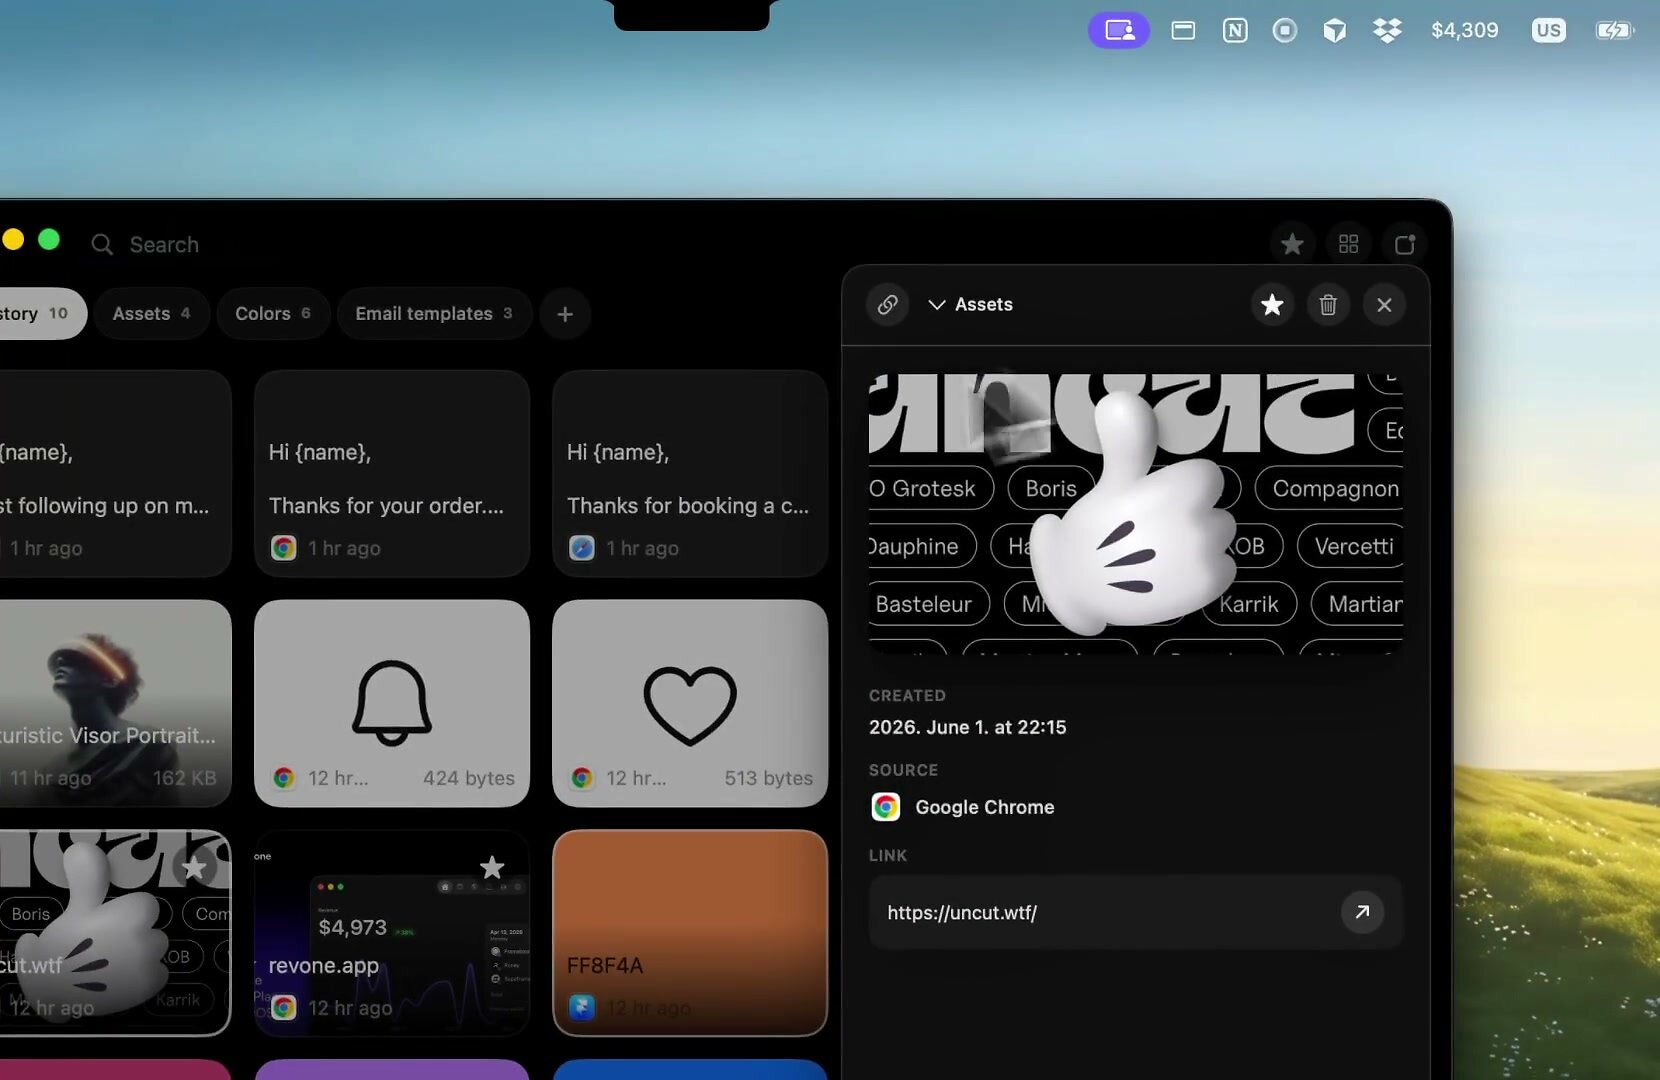Open the bell icon clip card
The image size is (1660, 1080).
point(392,703)
